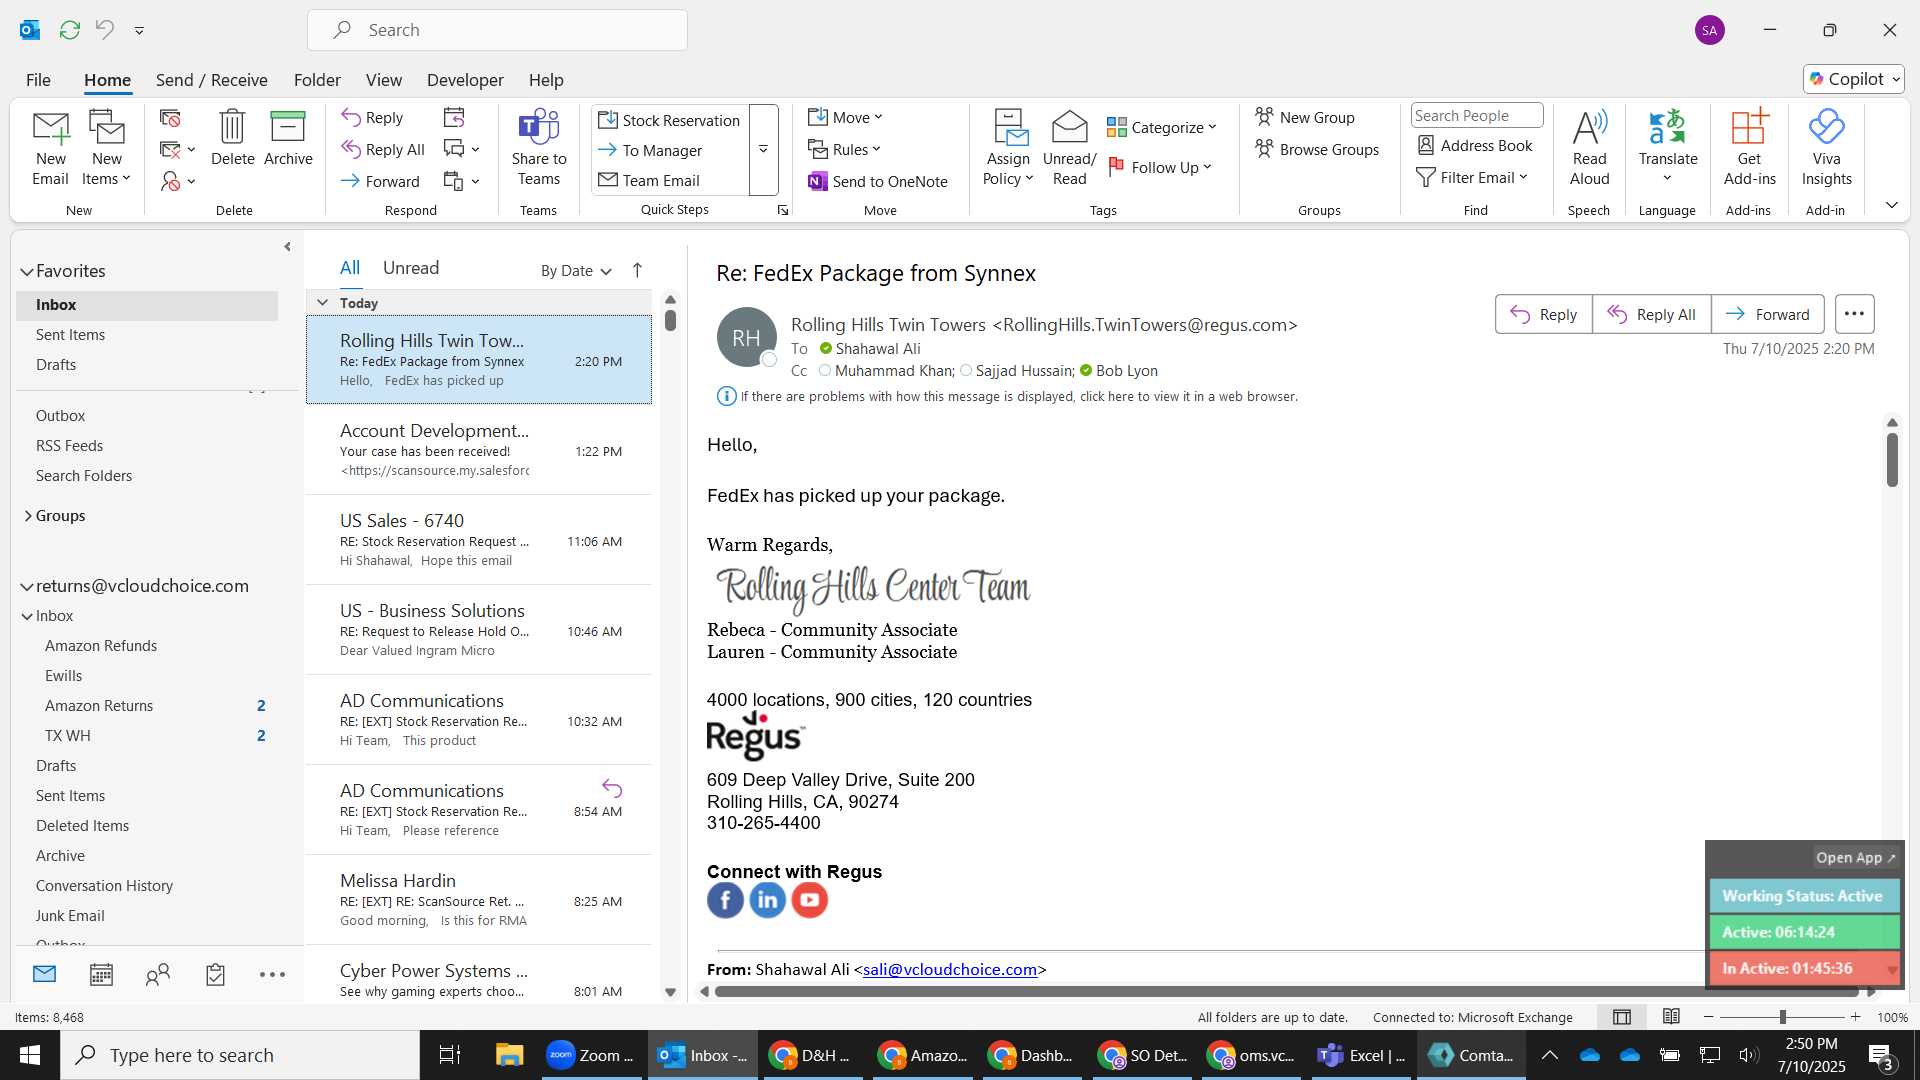
Task: Open By Date sort dropdown
Action: tap(576, 271)
